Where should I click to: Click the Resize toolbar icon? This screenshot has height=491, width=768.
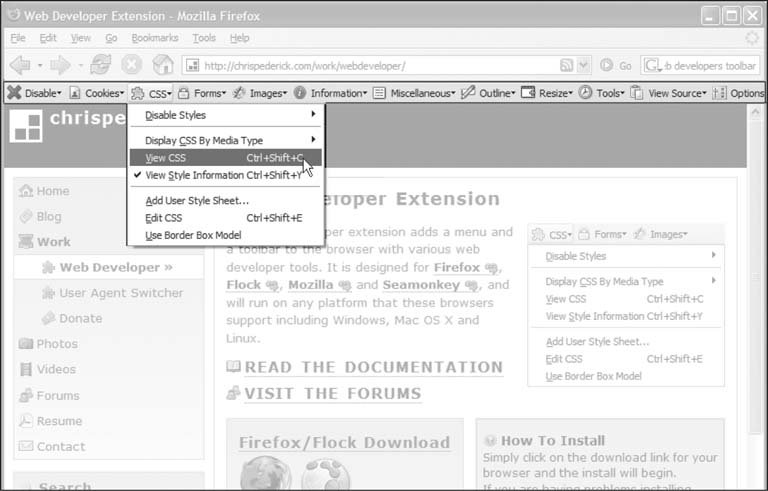[x=528, y=92]
